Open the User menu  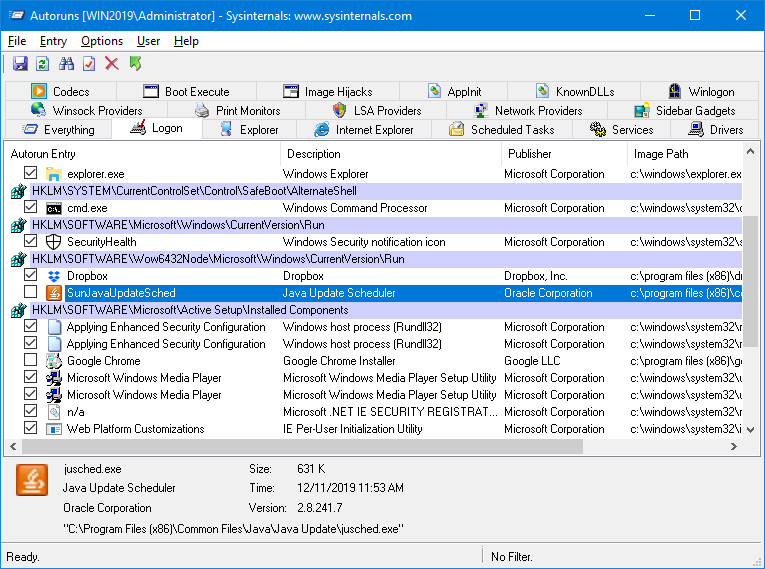click(x=148, y=41)
